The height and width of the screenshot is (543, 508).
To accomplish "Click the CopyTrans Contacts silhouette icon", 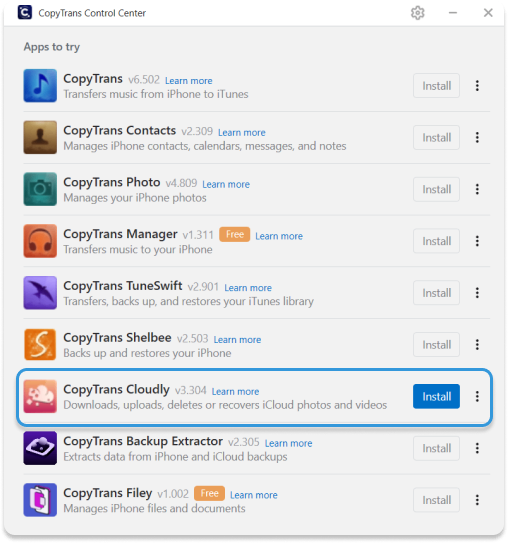I will pyautogui.click(x=40, y=137).
